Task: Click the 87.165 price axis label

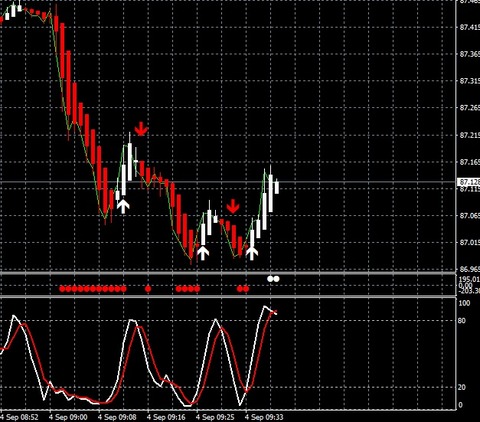Action: pyautogui.click(x=470, y=162)
